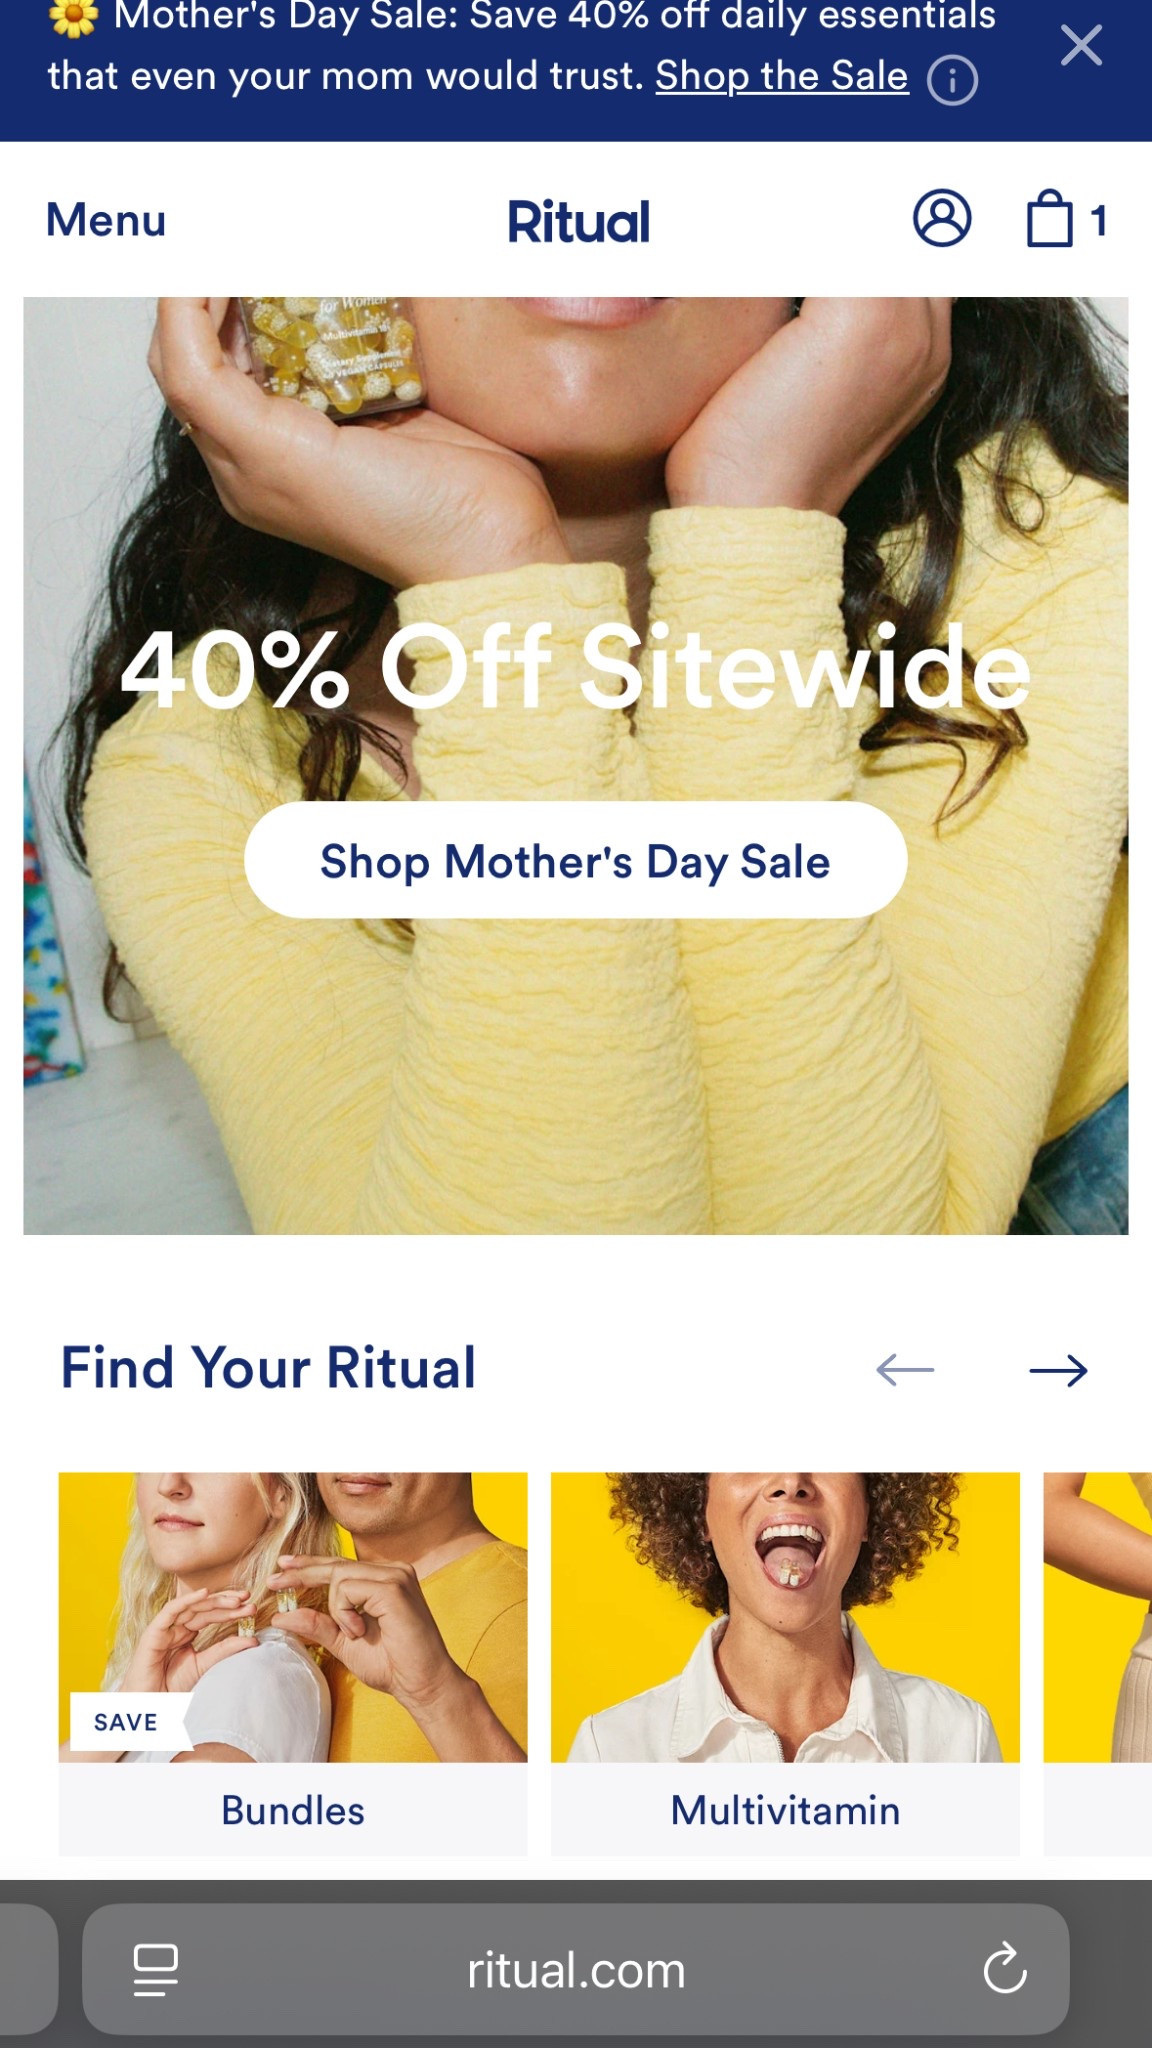Open the partially visible third category card

click(1098, 1664)
